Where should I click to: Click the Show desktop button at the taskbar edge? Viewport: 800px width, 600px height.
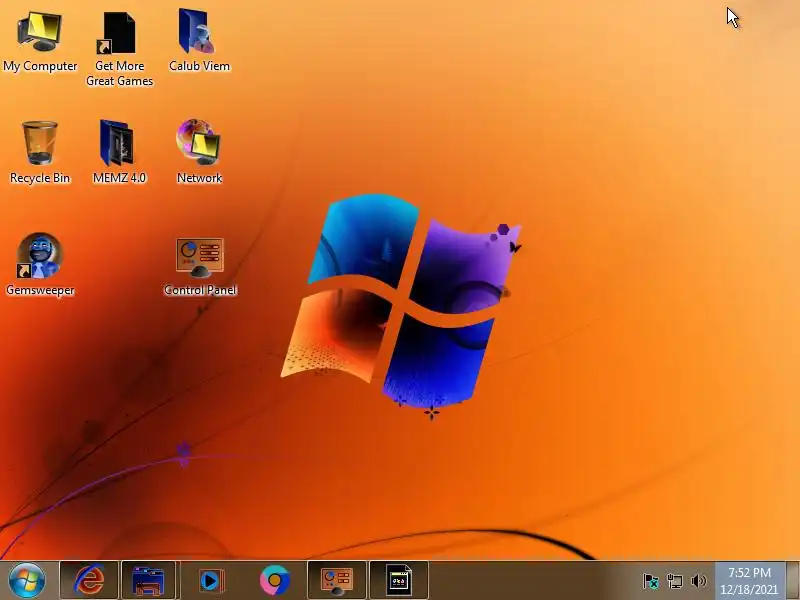click(793, 581)
